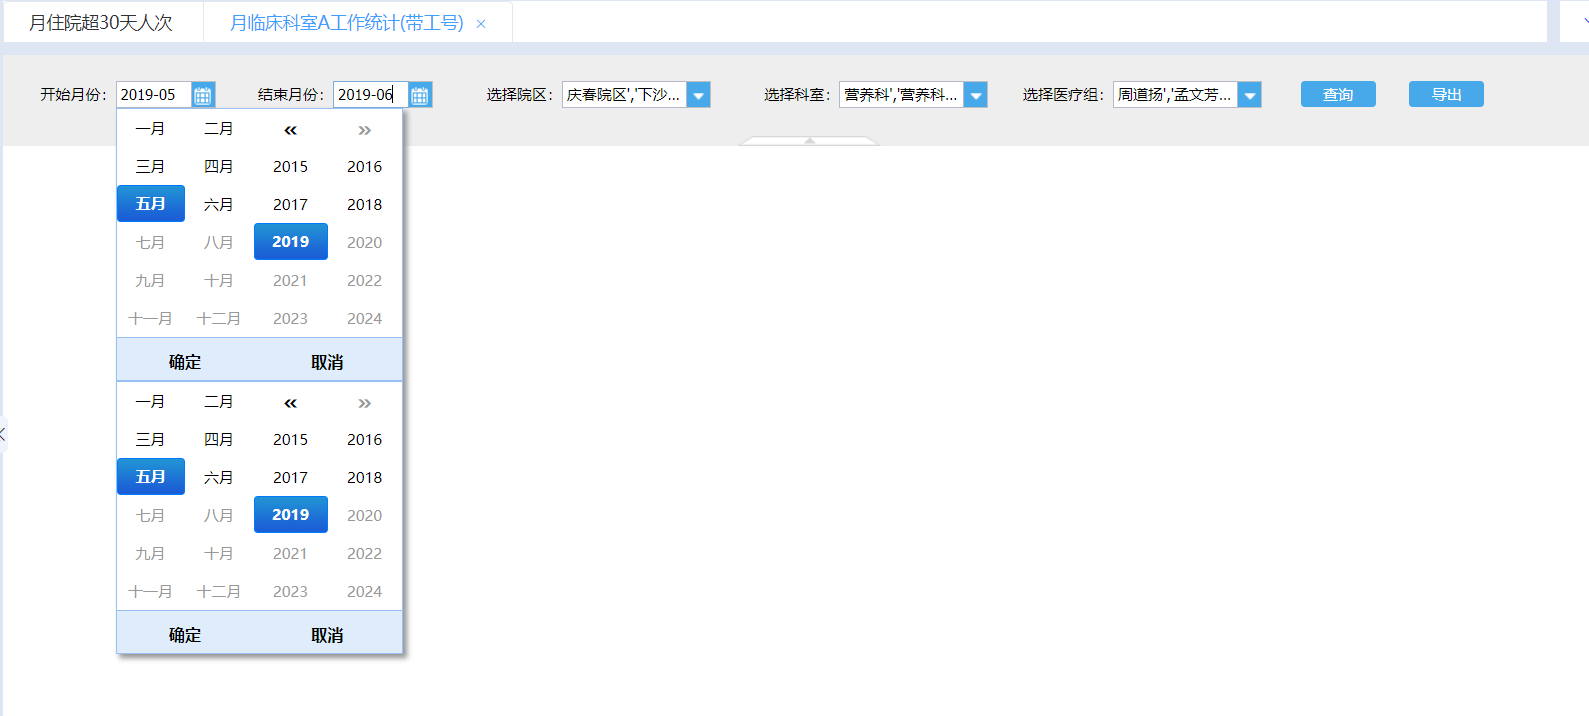Click greyed year 2024 in the lower picker
The image size is (1589, 716).
point(364,592)
